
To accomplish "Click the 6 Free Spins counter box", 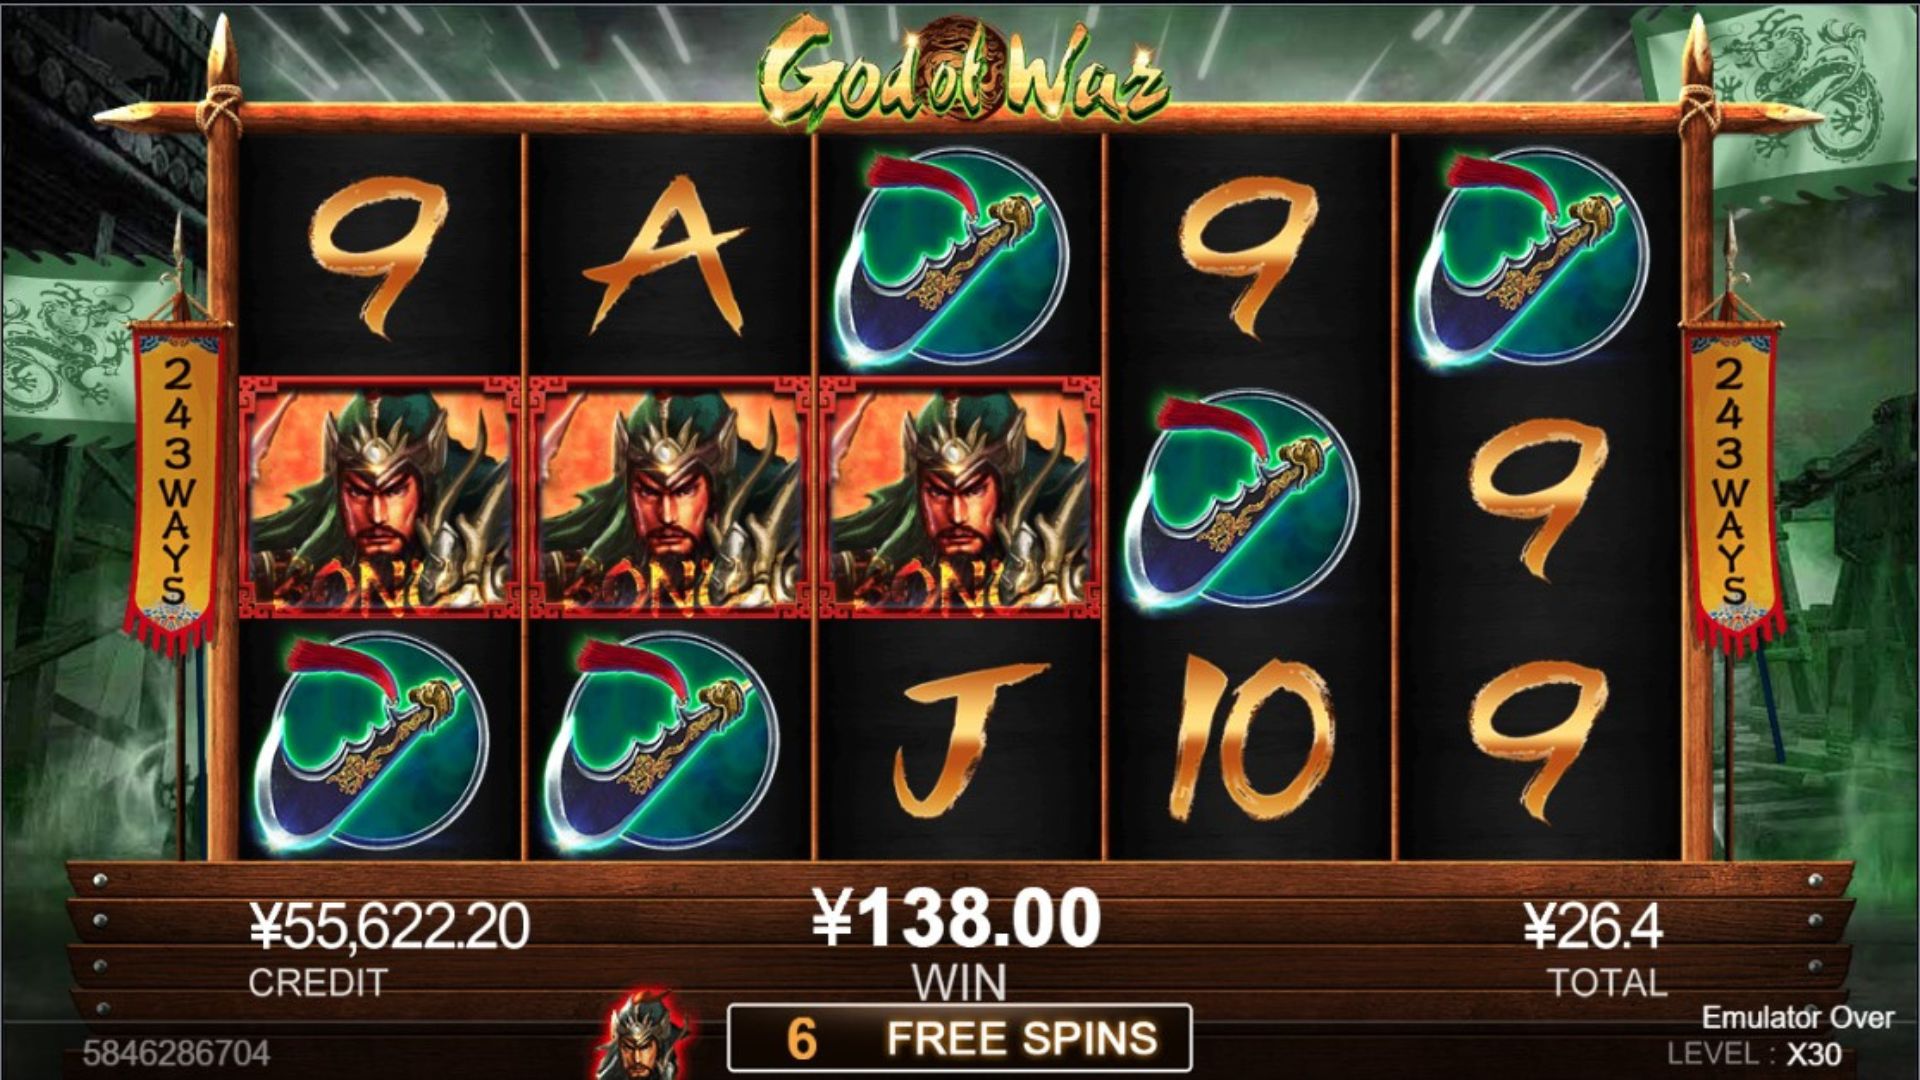I will 960,1038.
